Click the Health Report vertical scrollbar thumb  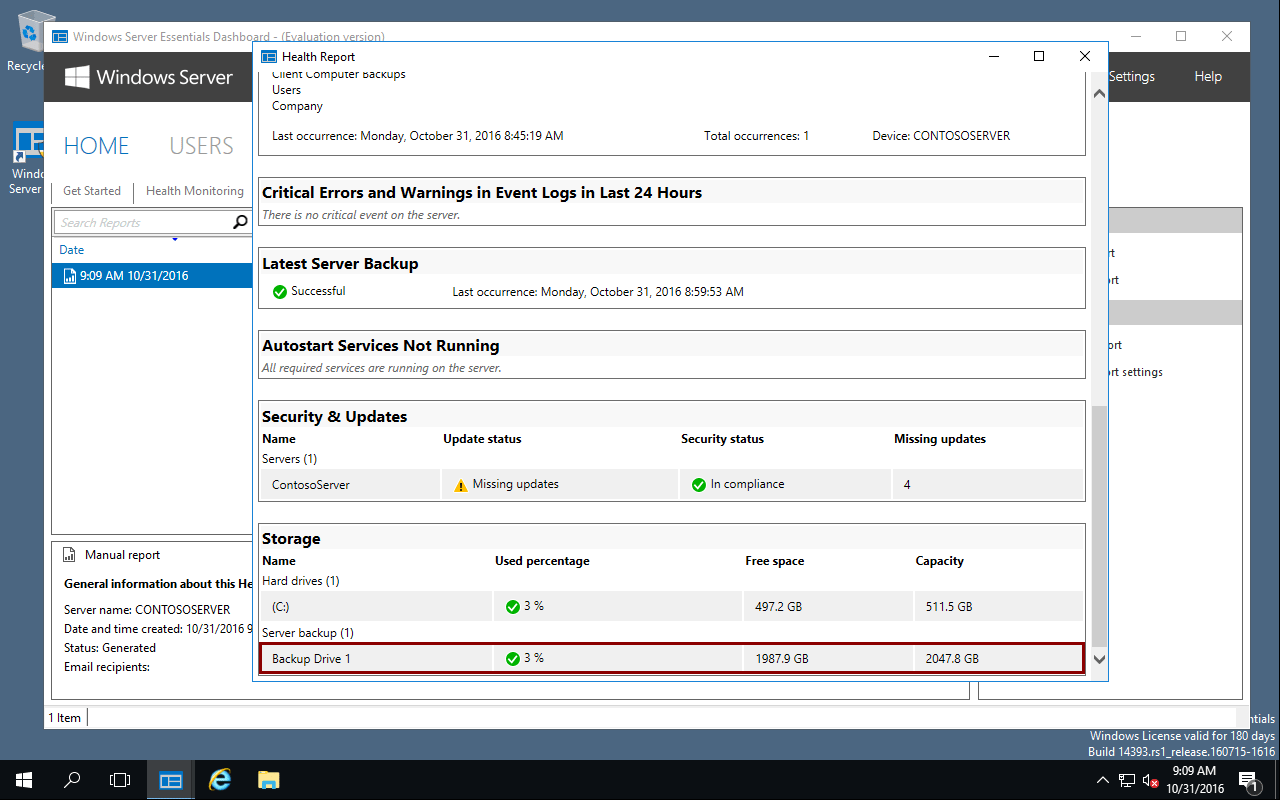(1099, 525)
